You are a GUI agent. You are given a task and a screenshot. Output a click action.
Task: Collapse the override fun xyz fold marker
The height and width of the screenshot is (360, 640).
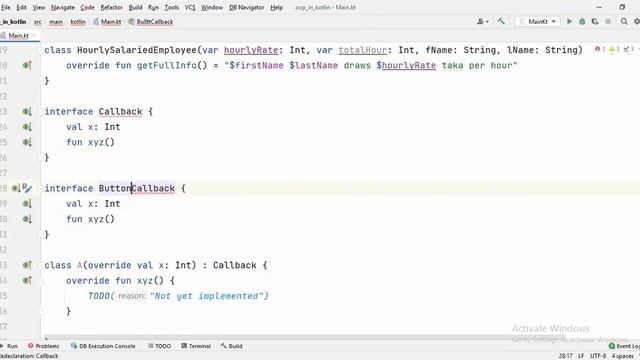(x=41, y=280)
